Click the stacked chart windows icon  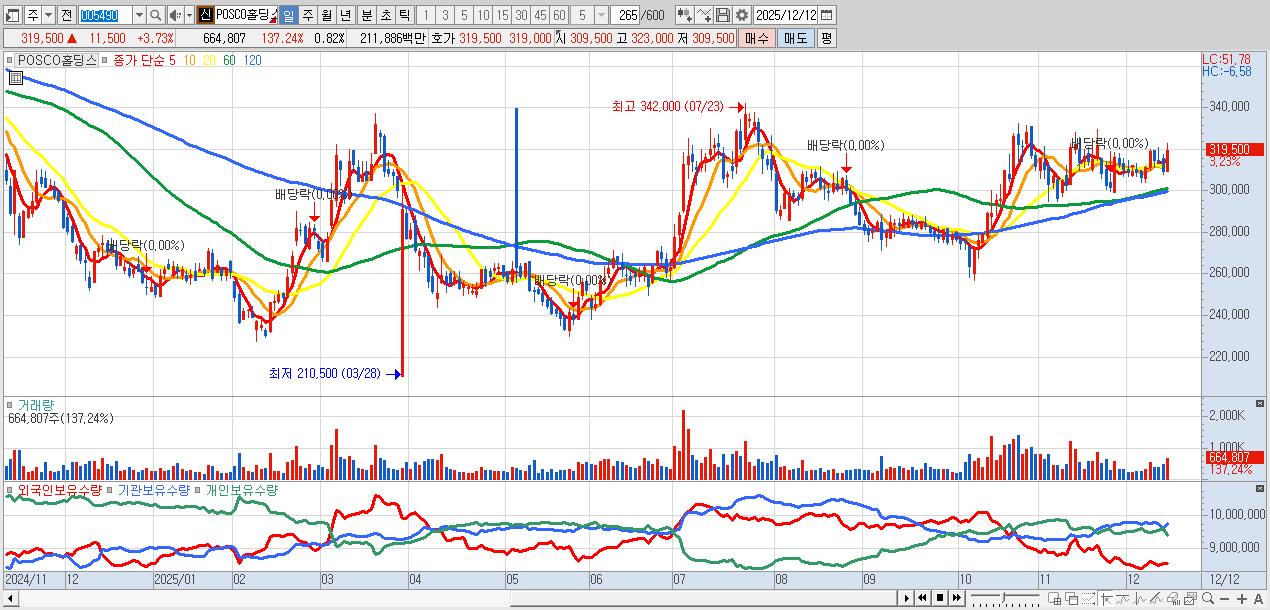tap(1190, 598)
